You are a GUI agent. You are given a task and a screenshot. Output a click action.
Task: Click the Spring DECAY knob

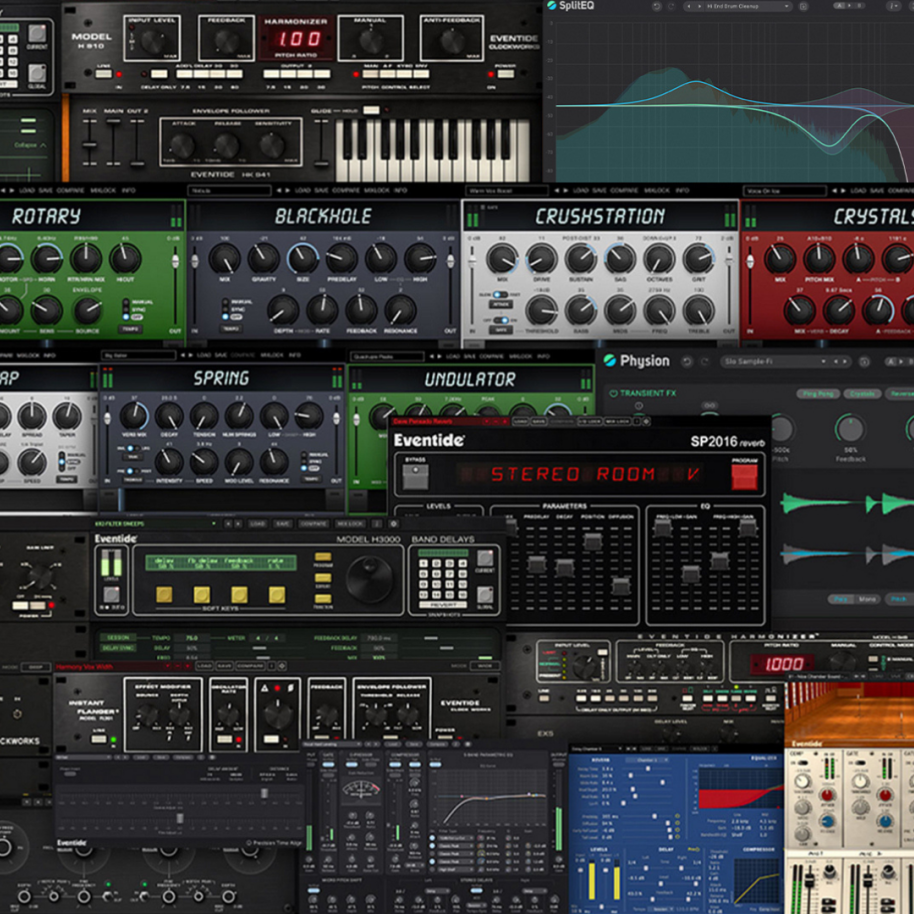169,417
